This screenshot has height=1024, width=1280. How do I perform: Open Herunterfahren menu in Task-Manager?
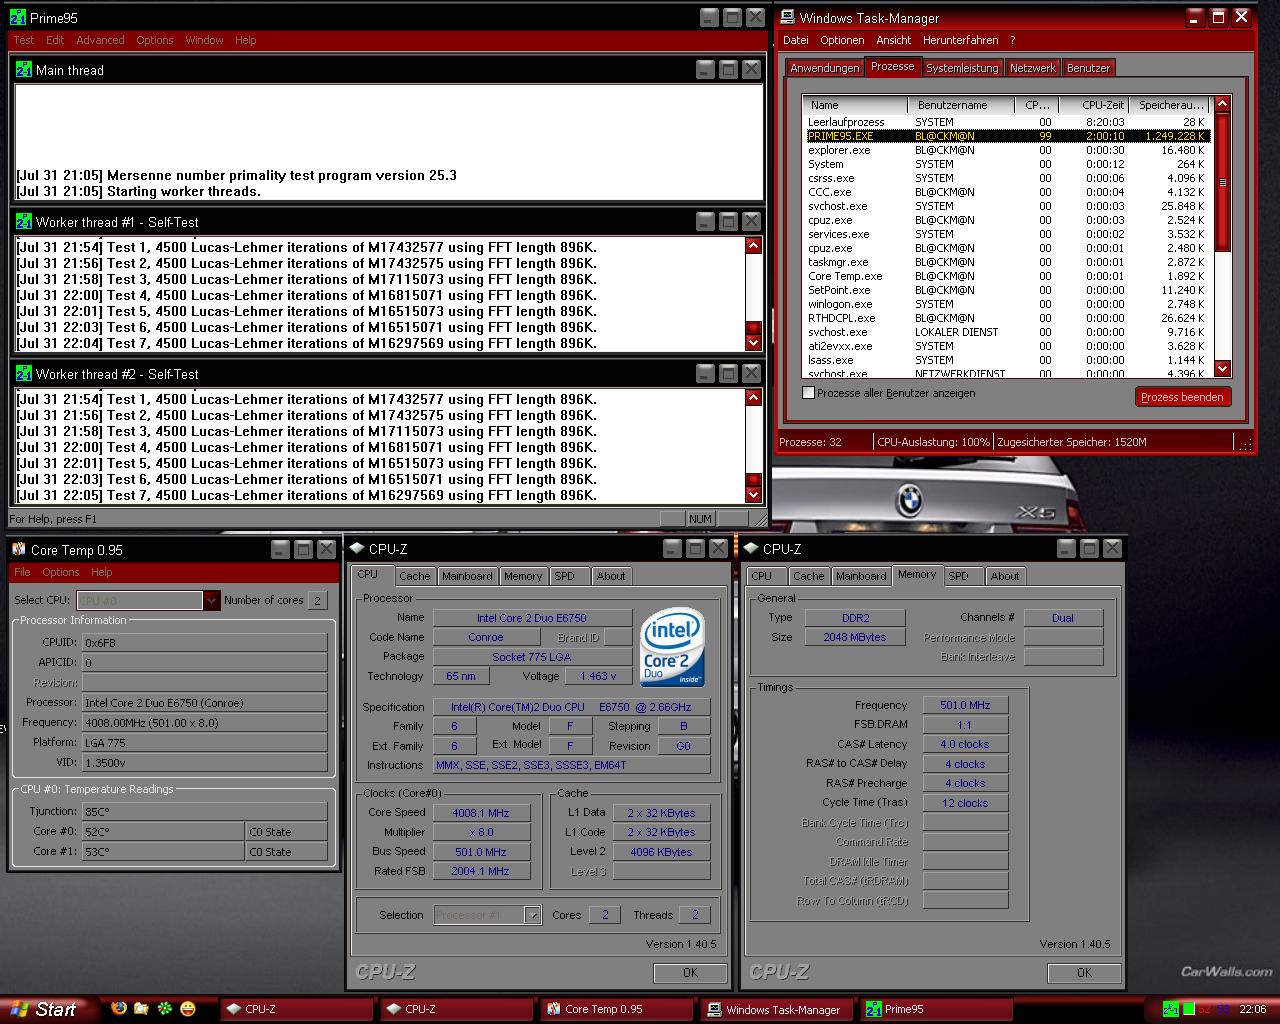click(x=960, y=40)
